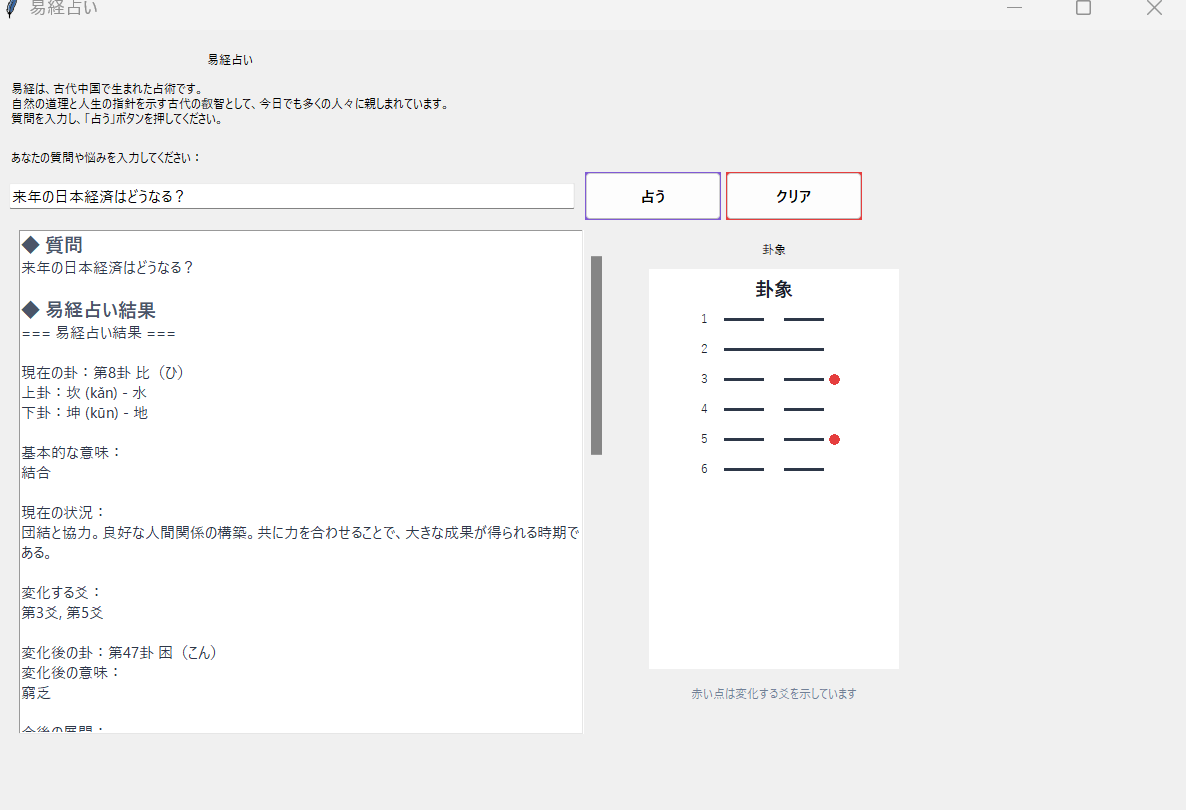Focus the question input field

291,197
